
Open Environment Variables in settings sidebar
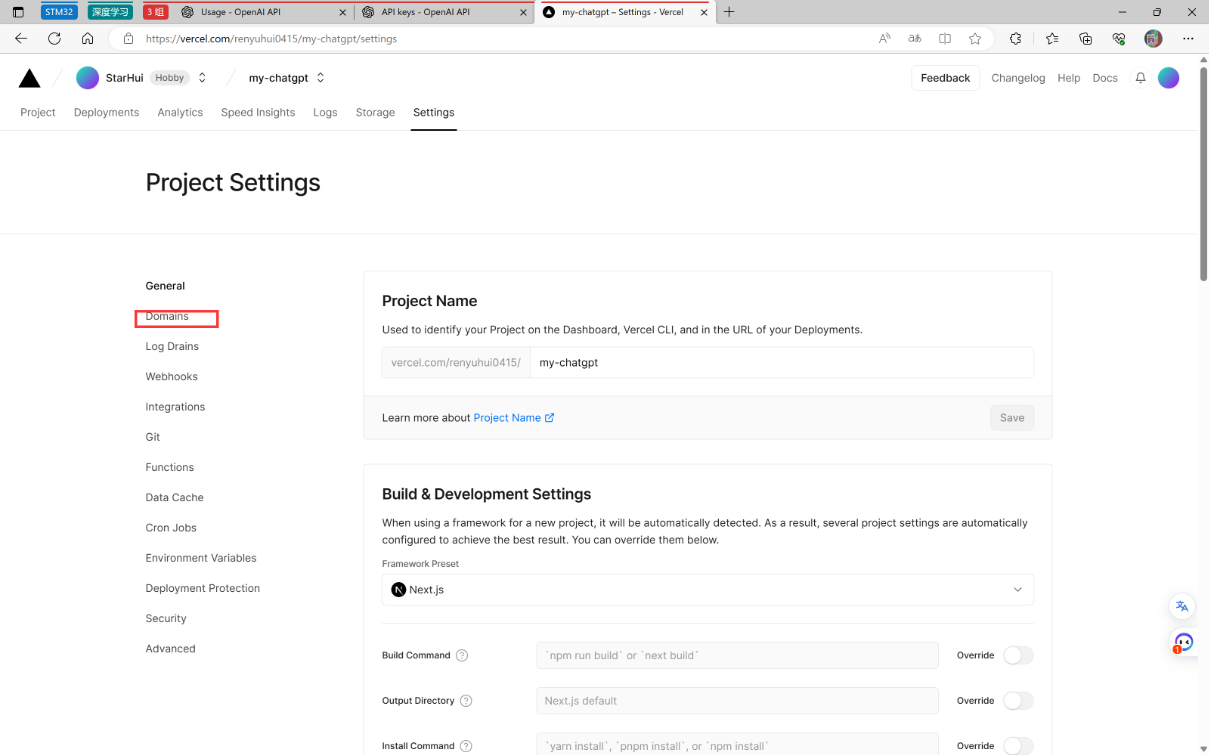click(x=201, y=558)
